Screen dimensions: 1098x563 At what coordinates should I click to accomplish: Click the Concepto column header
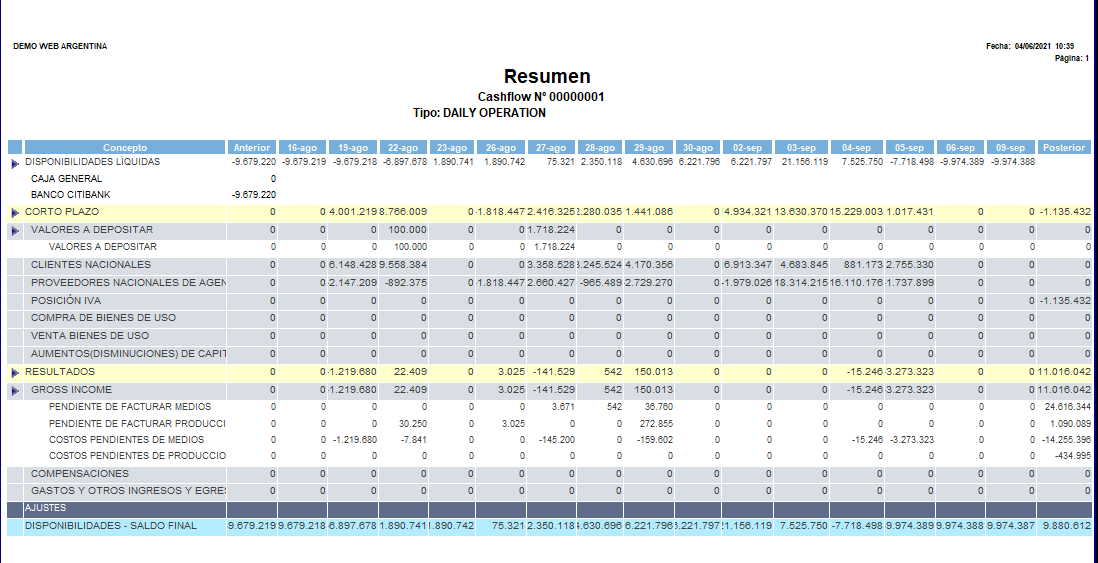pyautogui.click(x=124, y=148)
